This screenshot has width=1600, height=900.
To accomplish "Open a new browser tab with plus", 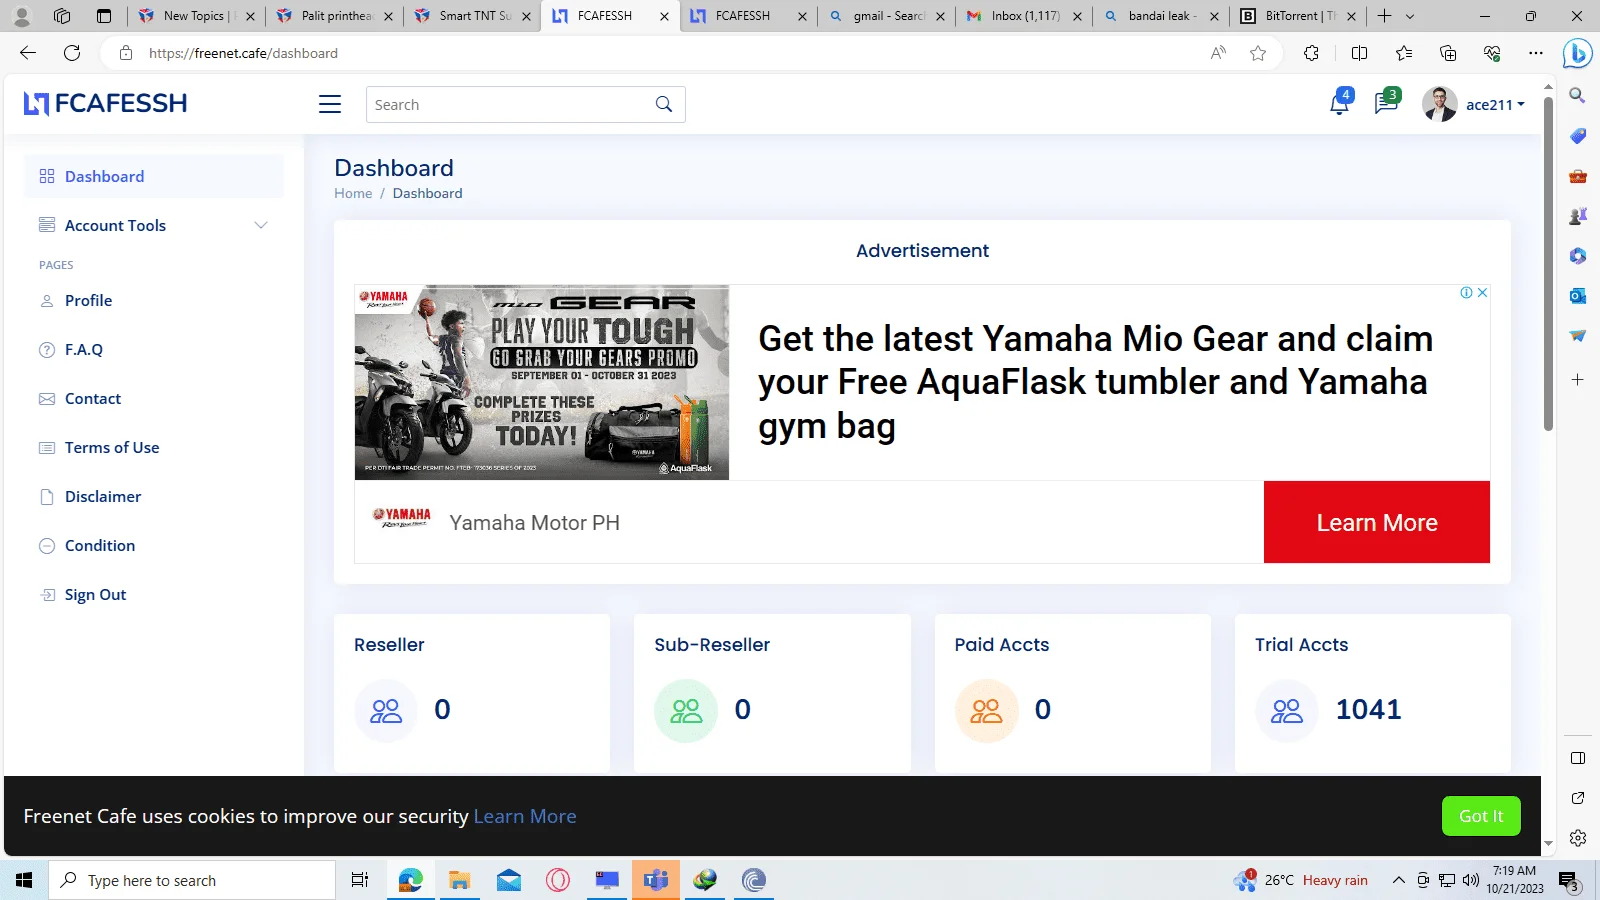I will 1384,16.
